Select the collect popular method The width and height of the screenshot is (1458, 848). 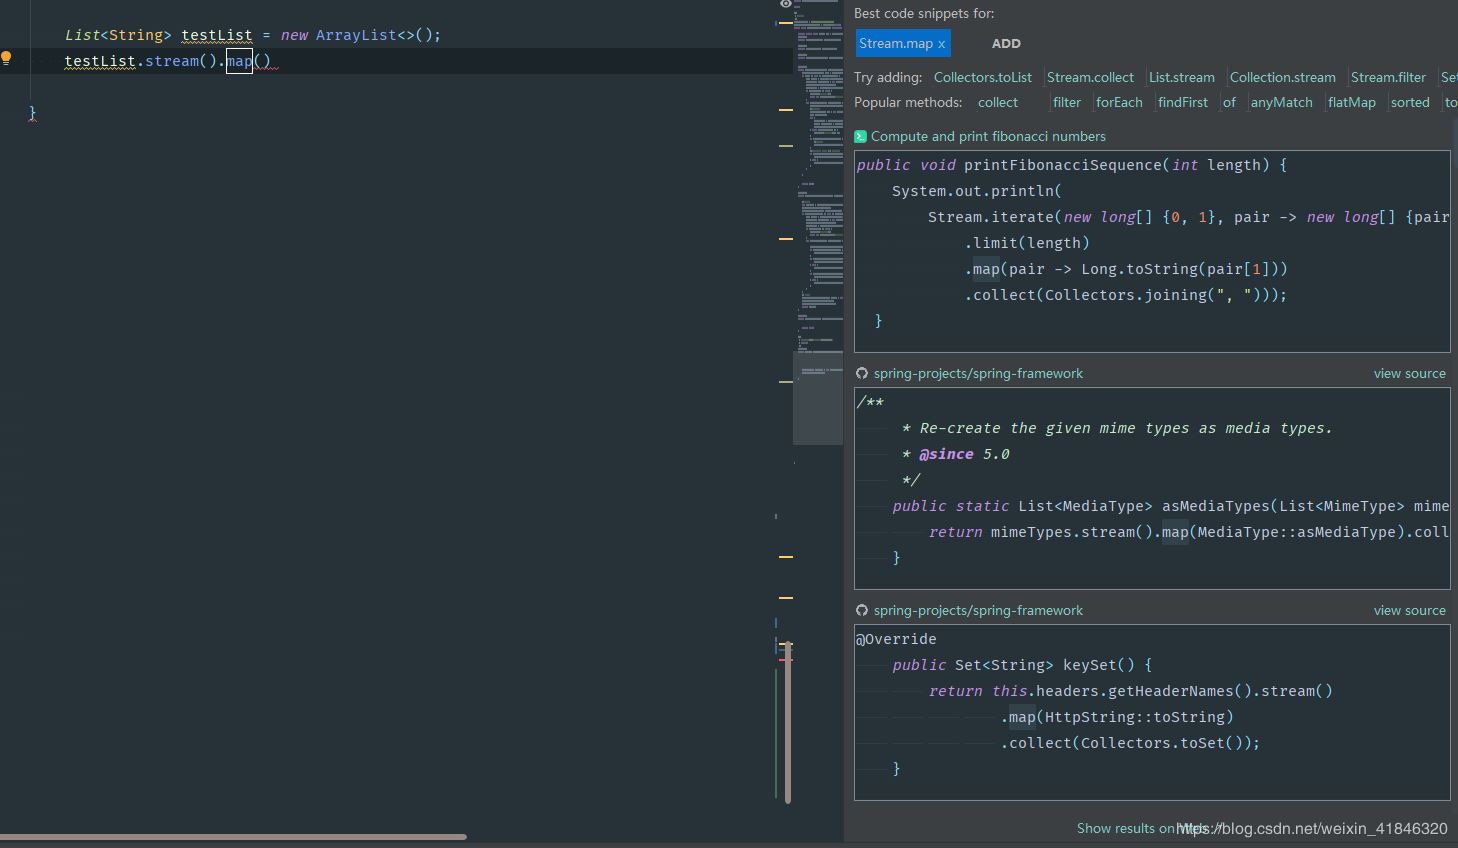click(997, 102)
